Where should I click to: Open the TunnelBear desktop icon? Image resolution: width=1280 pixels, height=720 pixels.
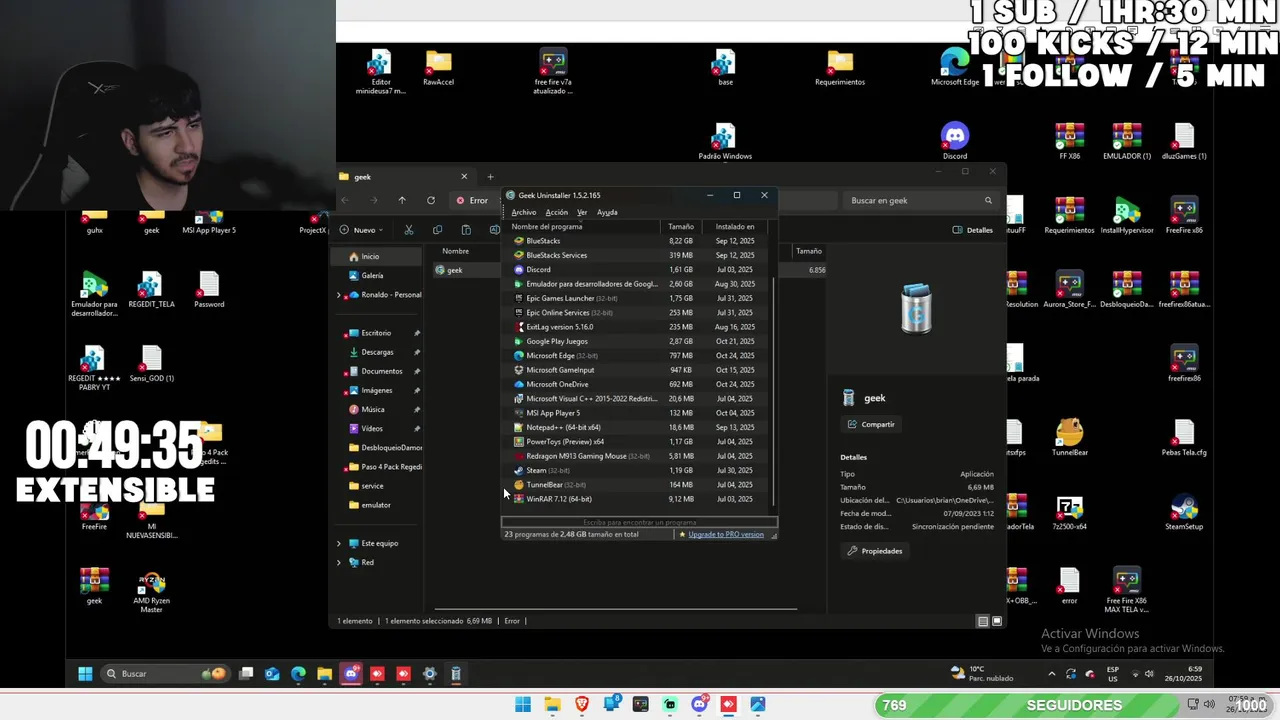(x=1069, y=437)
